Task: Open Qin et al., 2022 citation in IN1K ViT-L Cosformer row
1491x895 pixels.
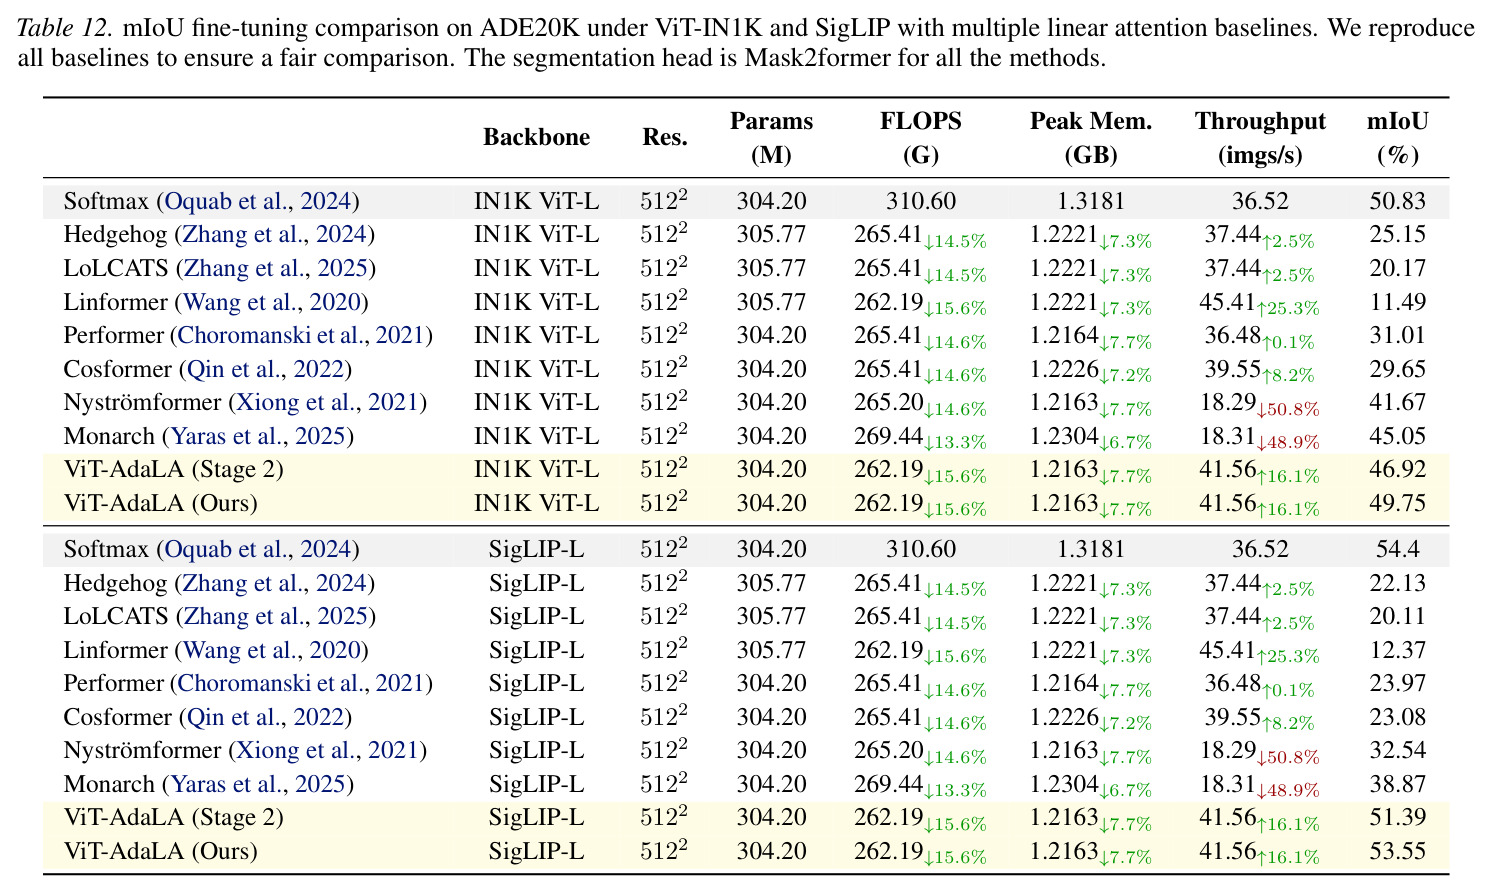Action: click(266, 369)
